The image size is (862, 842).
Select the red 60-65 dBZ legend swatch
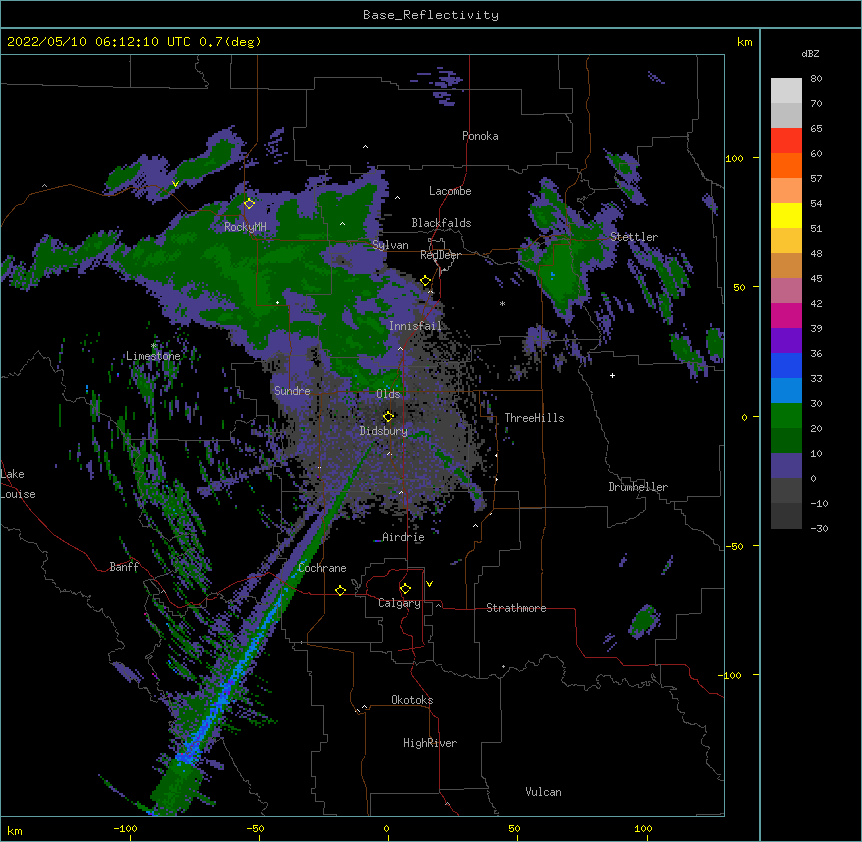click(x=786, y=141)
